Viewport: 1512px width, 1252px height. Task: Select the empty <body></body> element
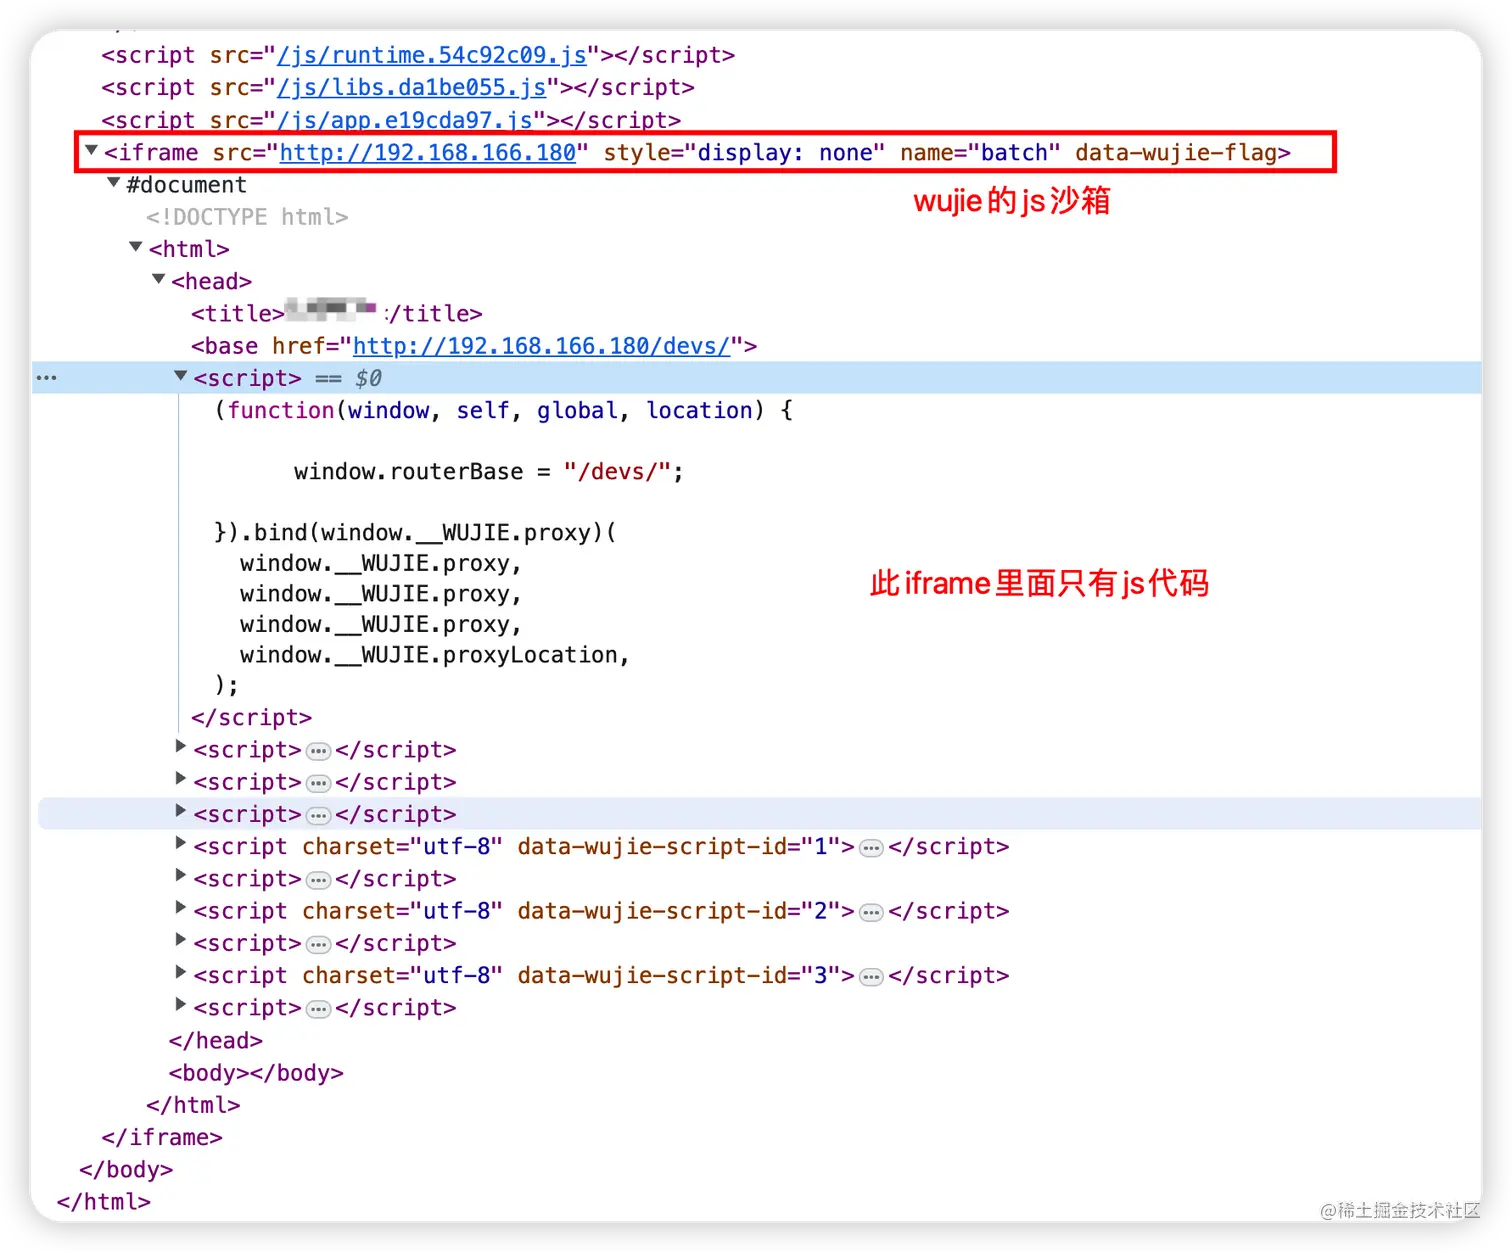click(x=257, y=1072)
